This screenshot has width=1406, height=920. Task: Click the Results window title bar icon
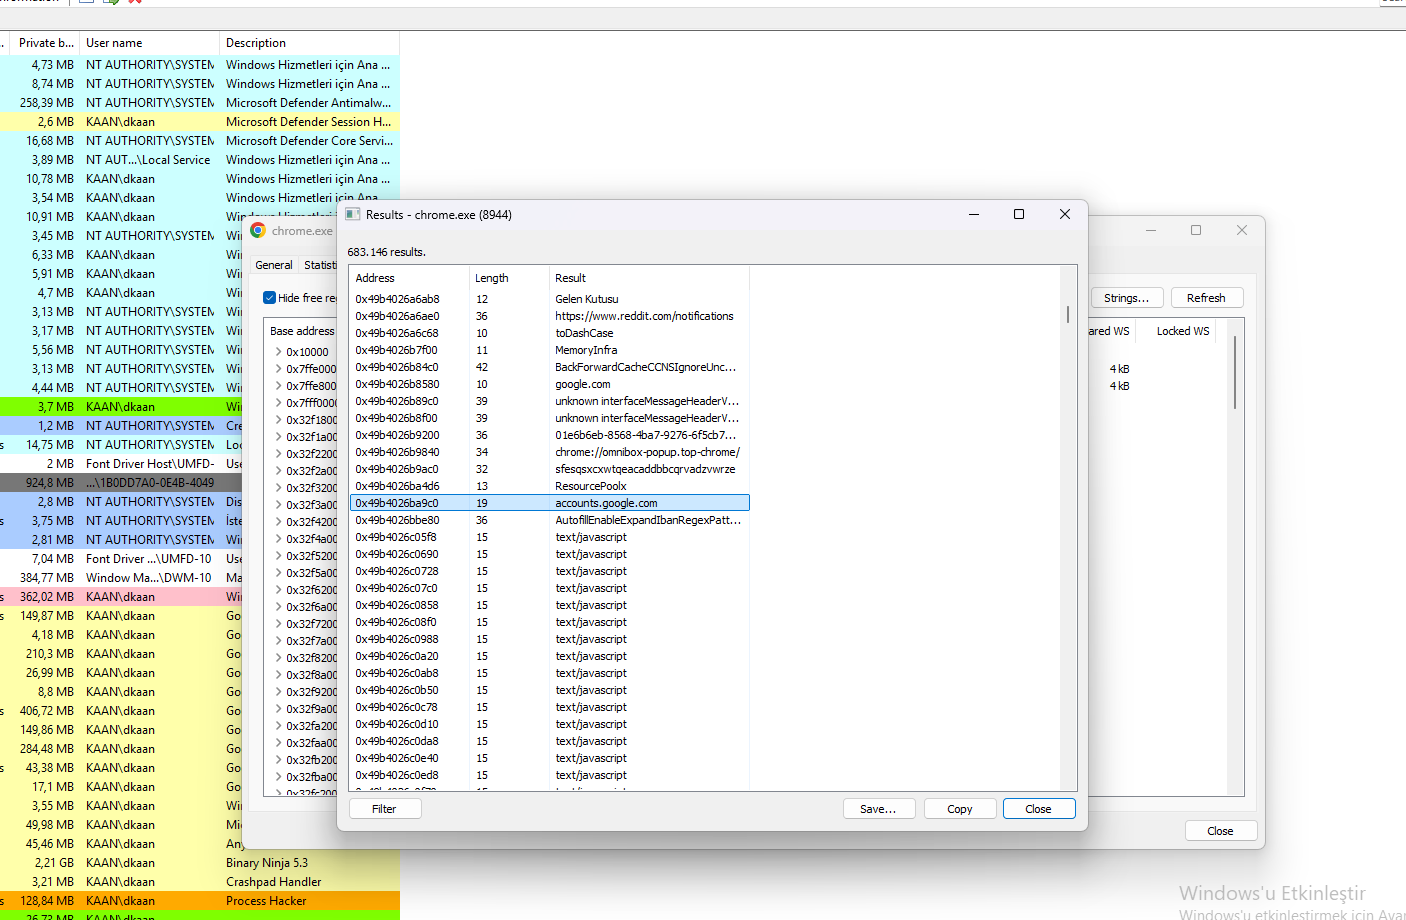353,214
